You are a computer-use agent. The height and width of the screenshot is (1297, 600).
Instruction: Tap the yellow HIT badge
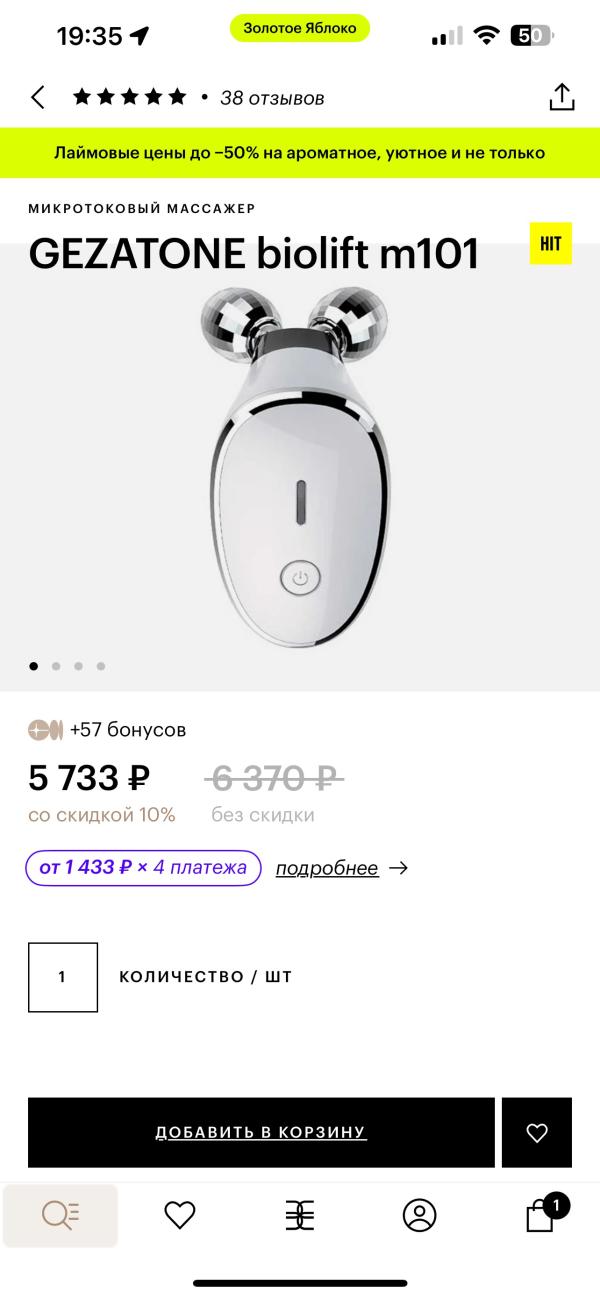[x=550, y=243]
